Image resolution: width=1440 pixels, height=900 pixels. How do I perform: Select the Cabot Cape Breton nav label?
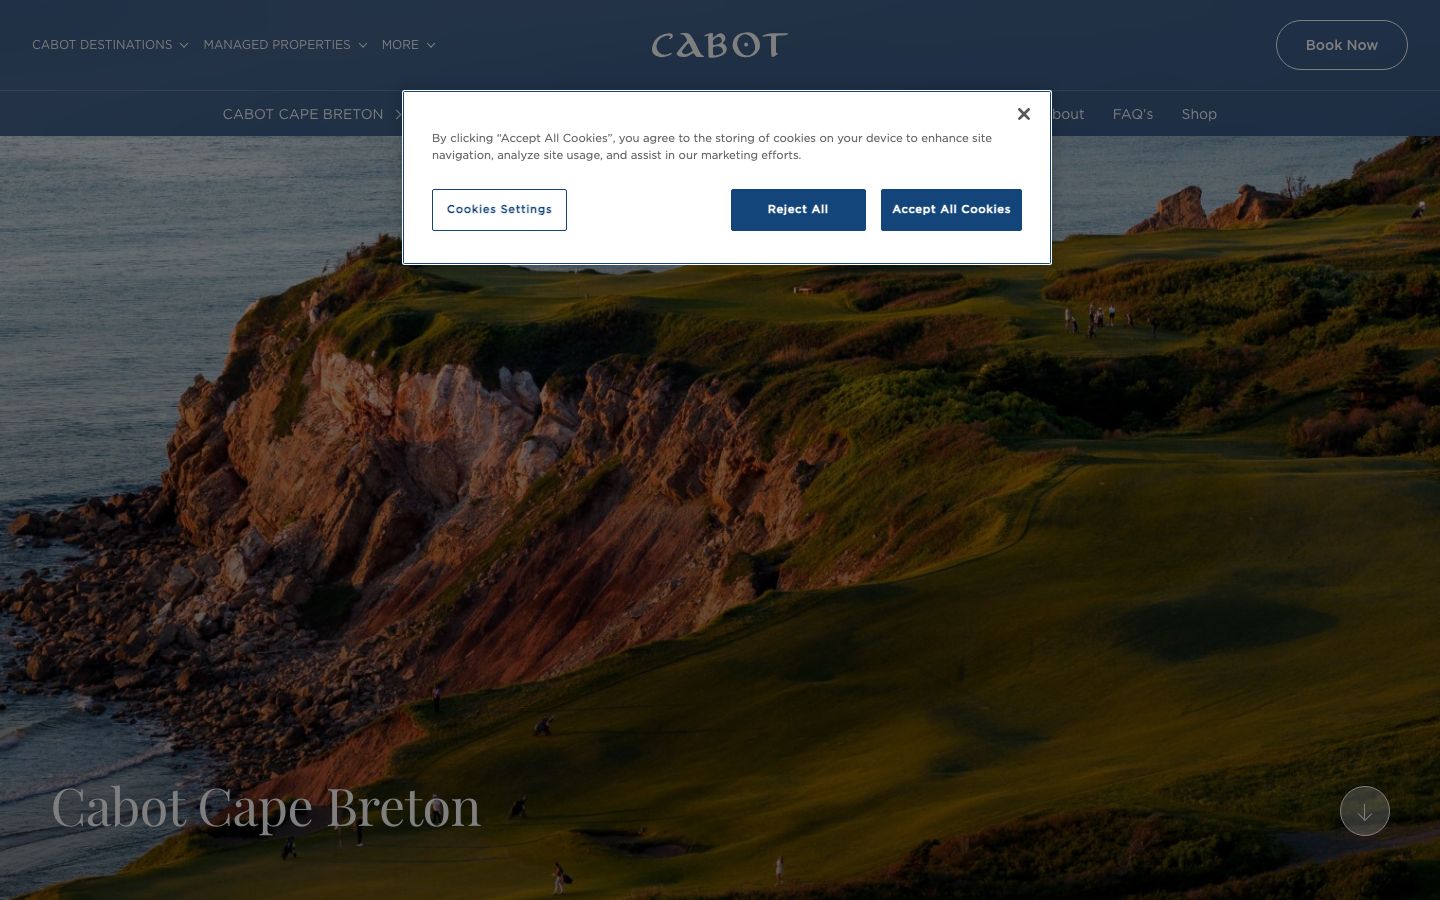[x=303, y=114]
